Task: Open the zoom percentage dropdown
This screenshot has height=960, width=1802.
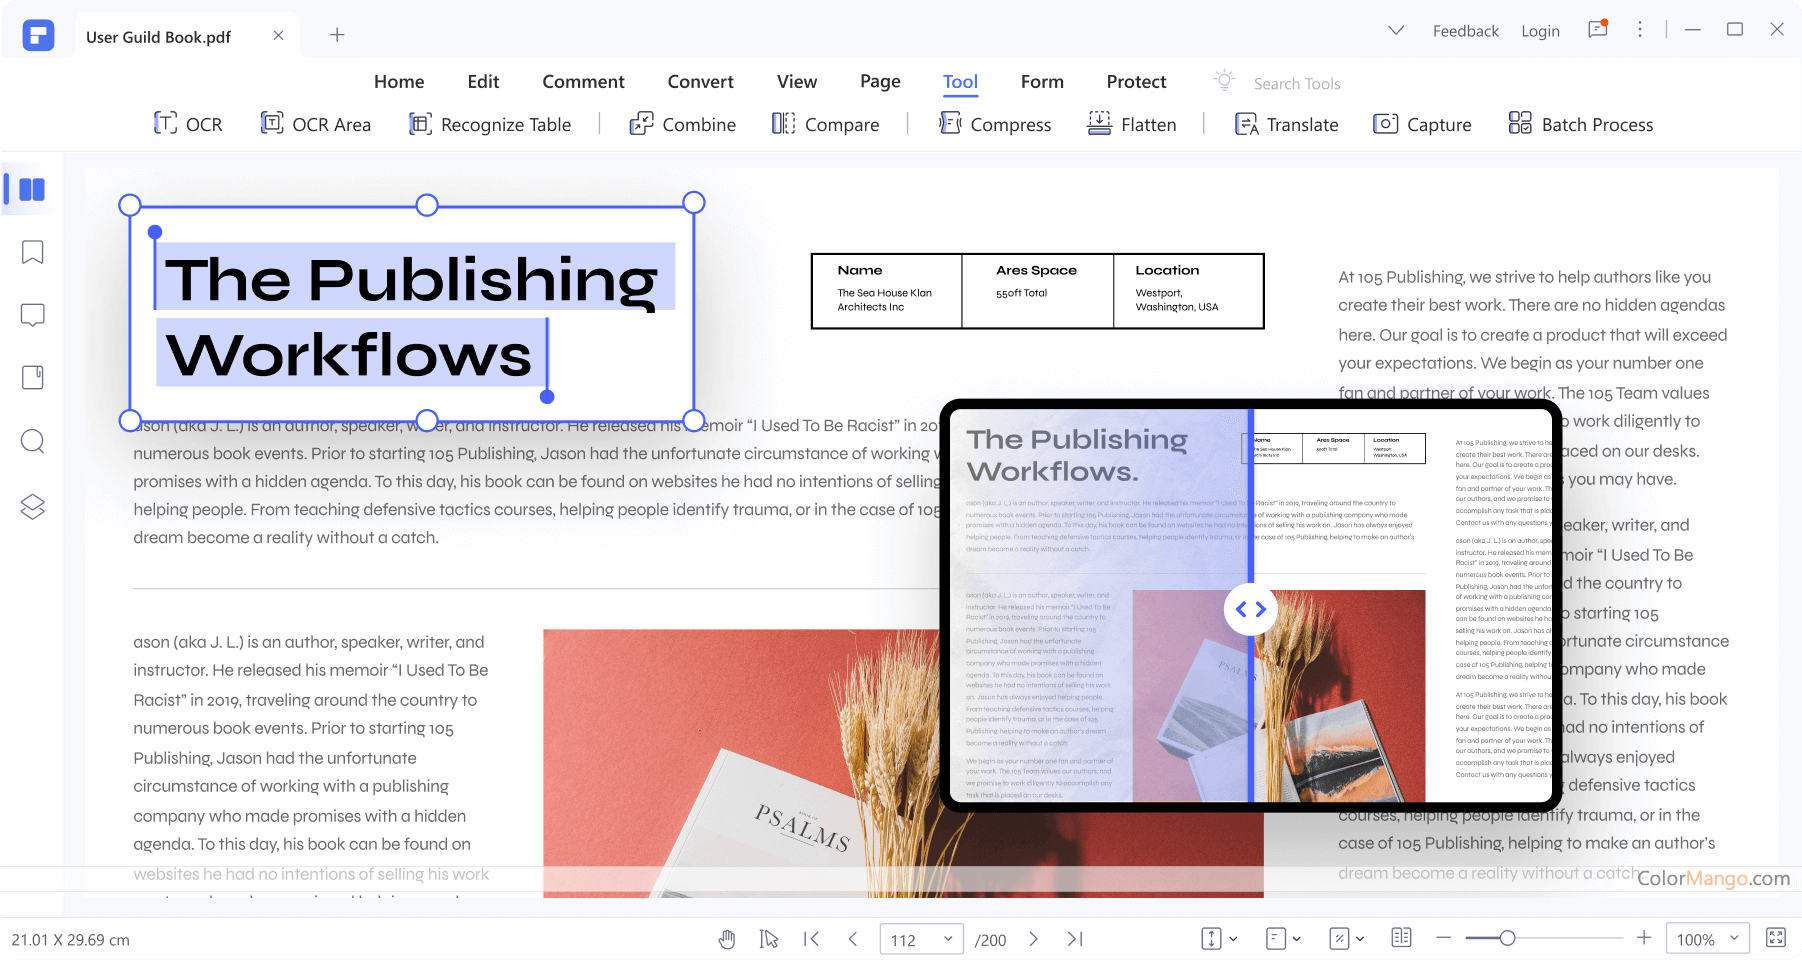Action: pos(1707,939)
